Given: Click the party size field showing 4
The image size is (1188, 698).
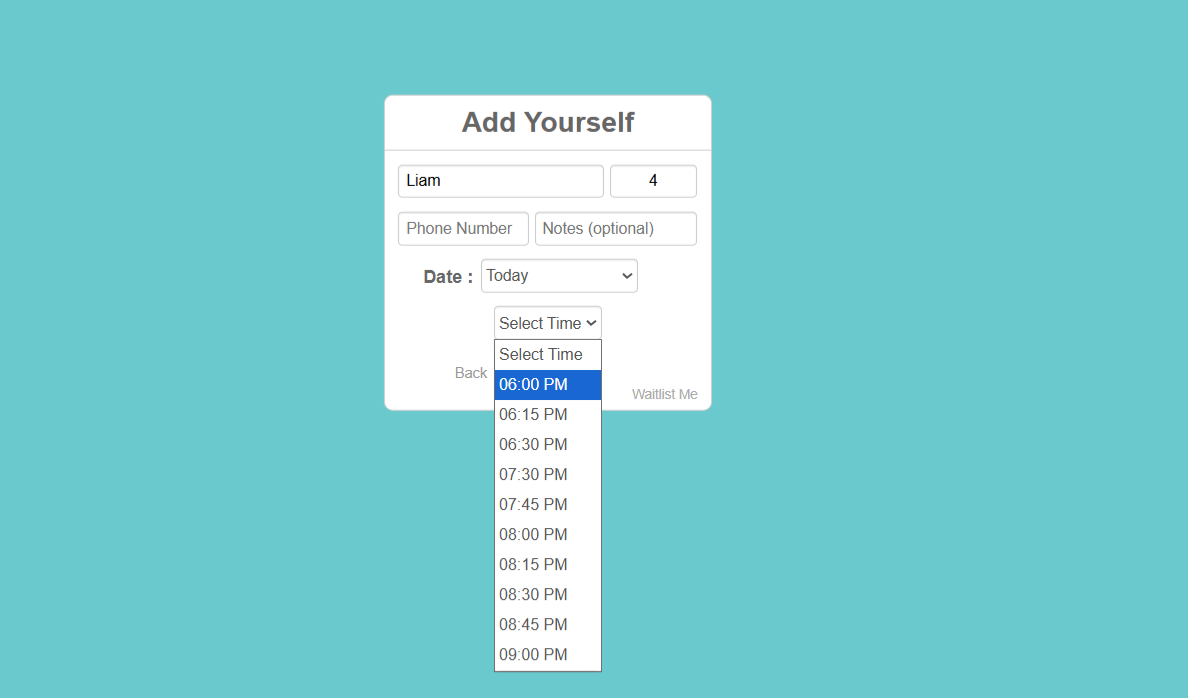Looking at the screenshot, I should [653, 181].
